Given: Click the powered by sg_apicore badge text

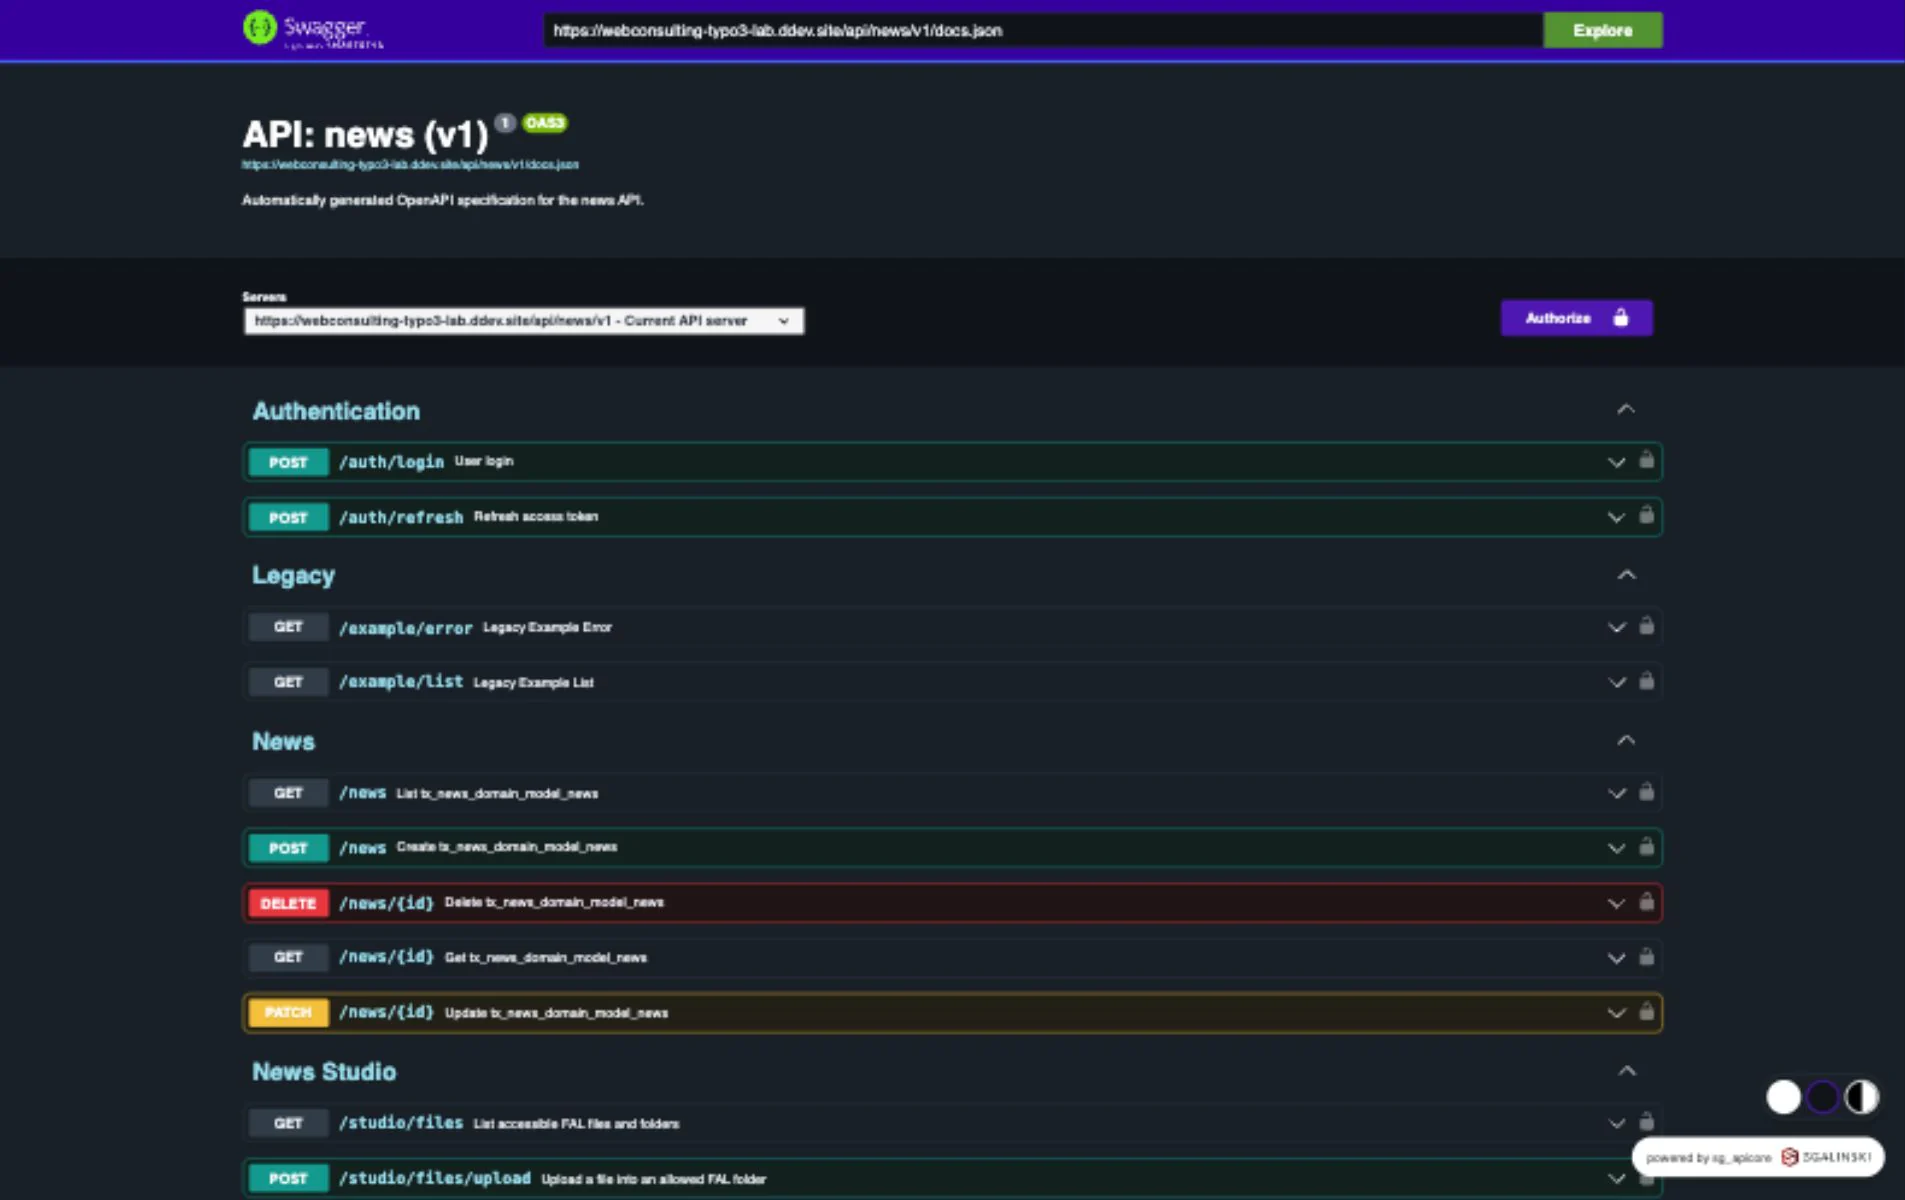Looking at the screenshot, I should click(x=1708, y=1158).
